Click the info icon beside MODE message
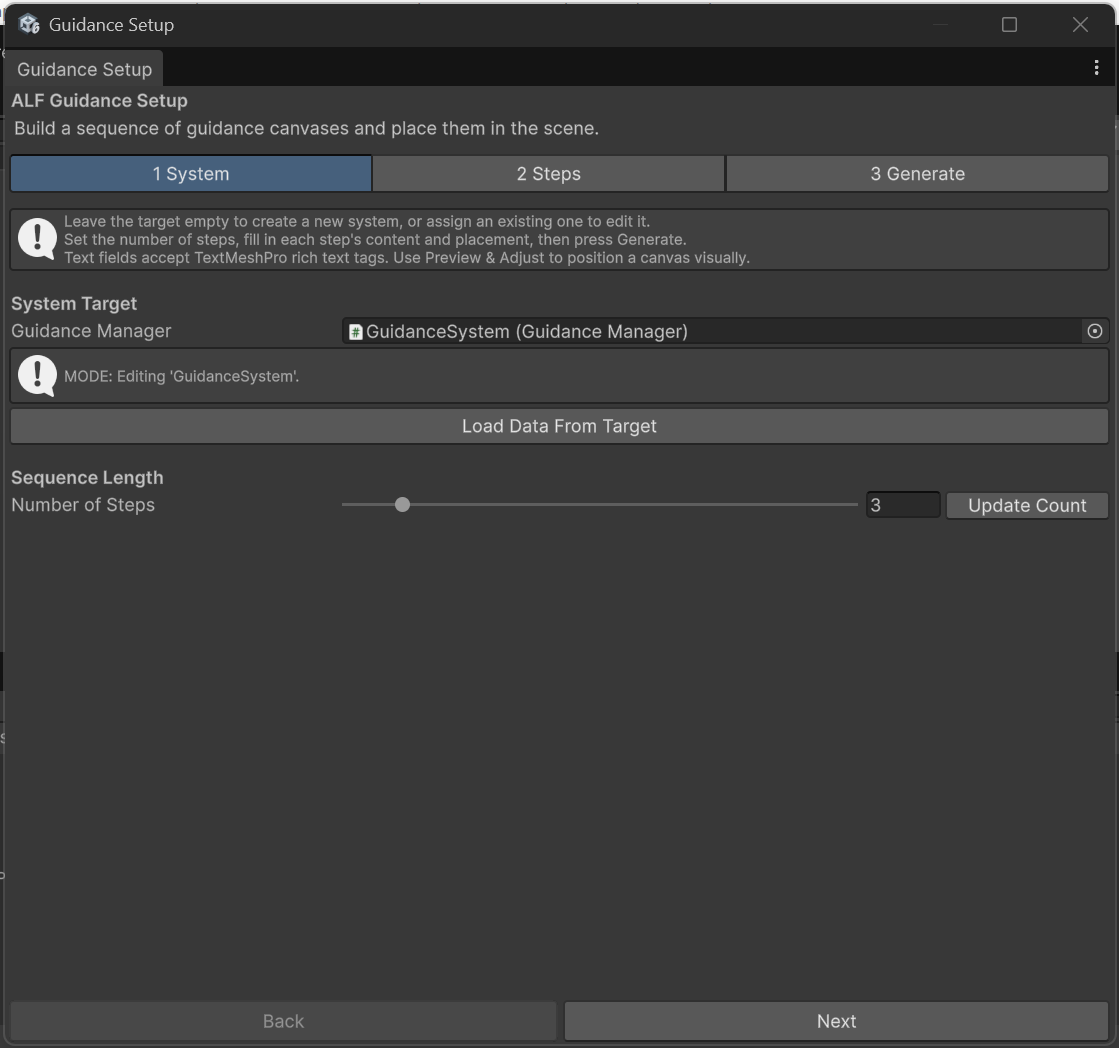 click(x=37, y=375)
